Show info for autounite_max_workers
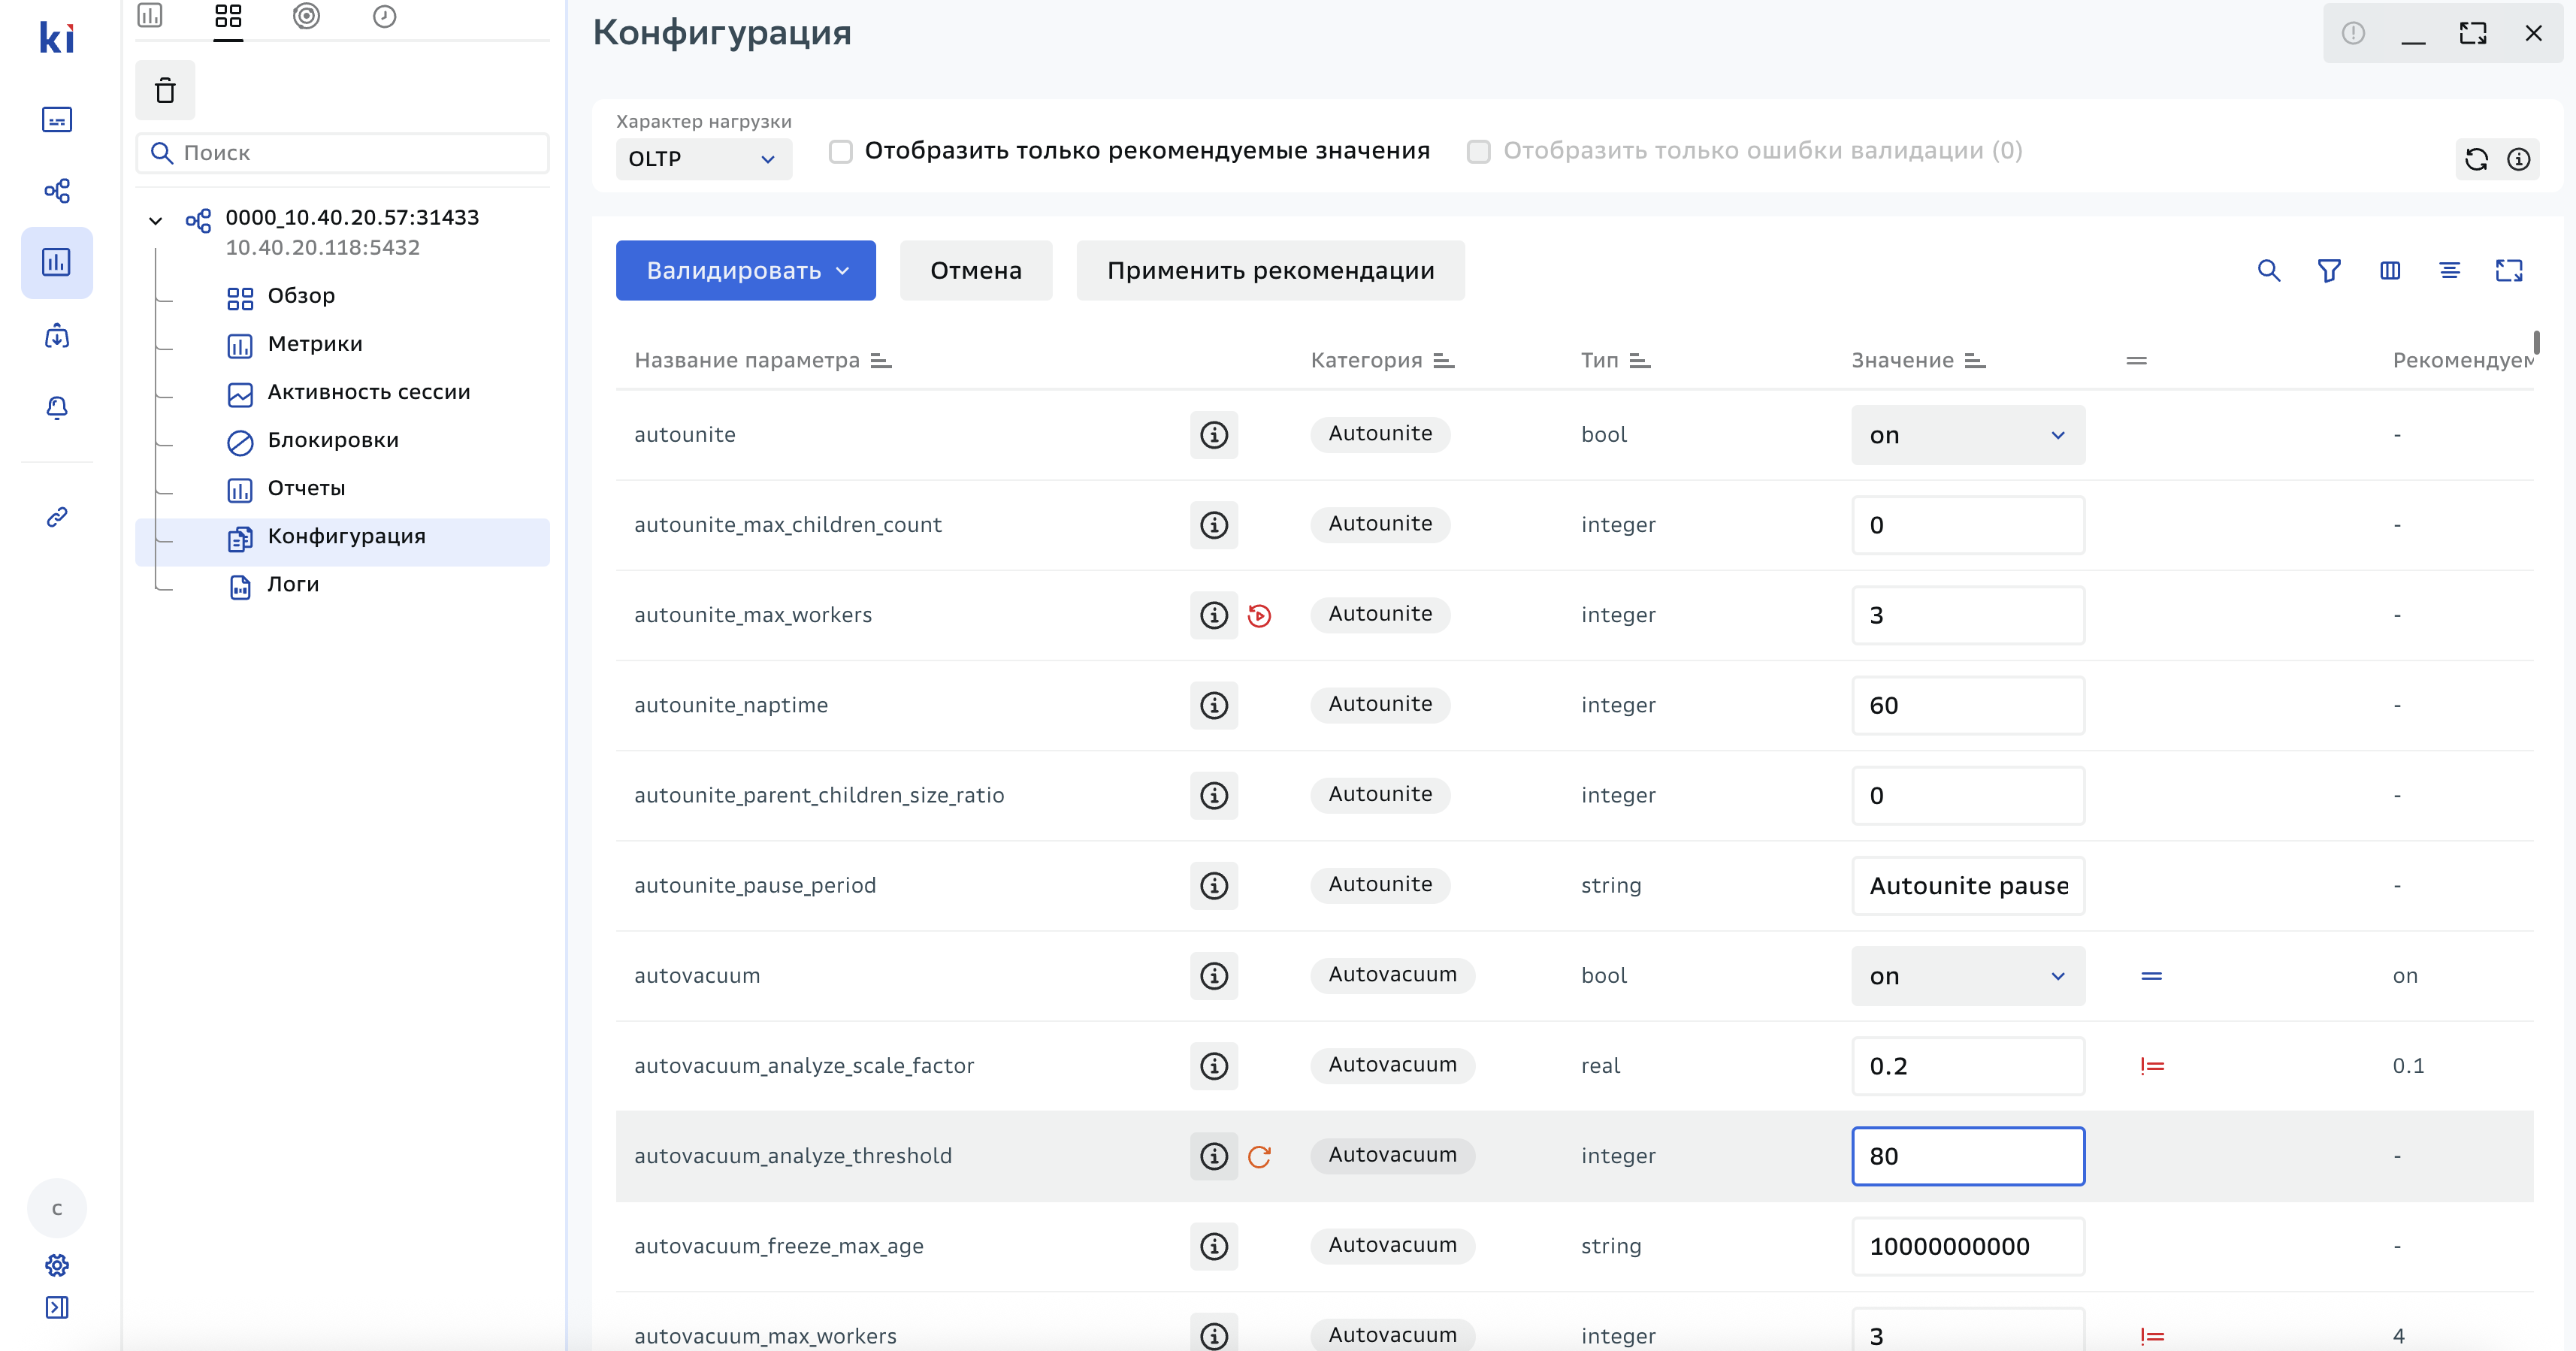The width and height of the screenshot is (2576, 1351). [x=1214, y=615]
